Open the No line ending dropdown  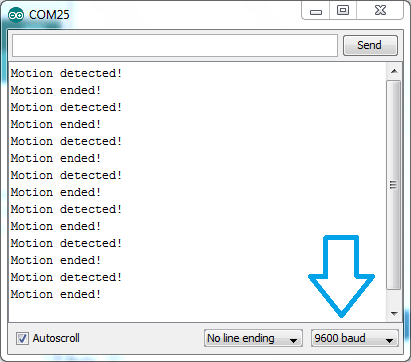coord(253,338)
